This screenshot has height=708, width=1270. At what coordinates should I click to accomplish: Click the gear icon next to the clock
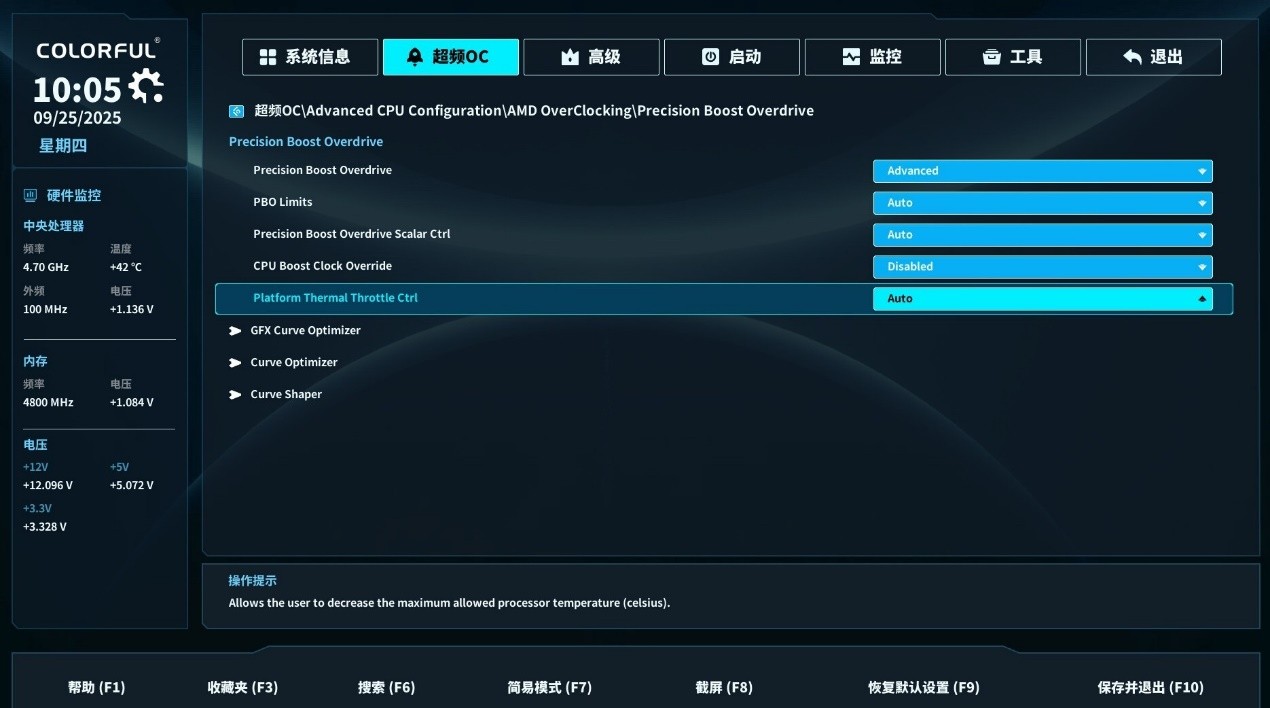[146, 87]
